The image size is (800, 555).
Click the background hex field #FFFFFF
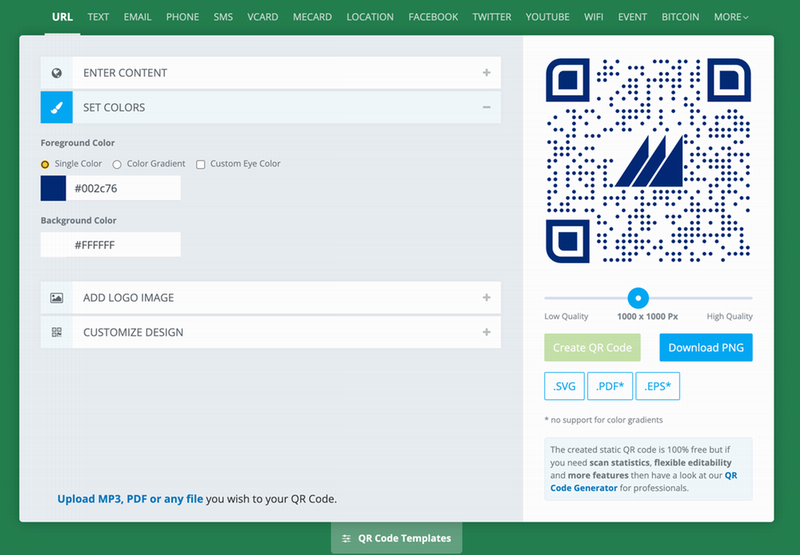[x=123, y=245]
